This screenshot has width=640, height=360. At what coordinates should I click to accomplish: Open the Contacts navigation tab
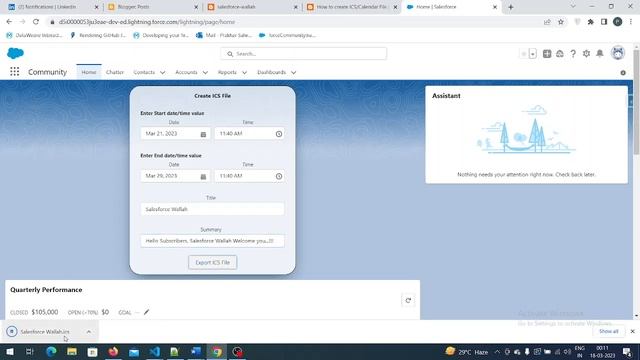(x=144, y=72)
